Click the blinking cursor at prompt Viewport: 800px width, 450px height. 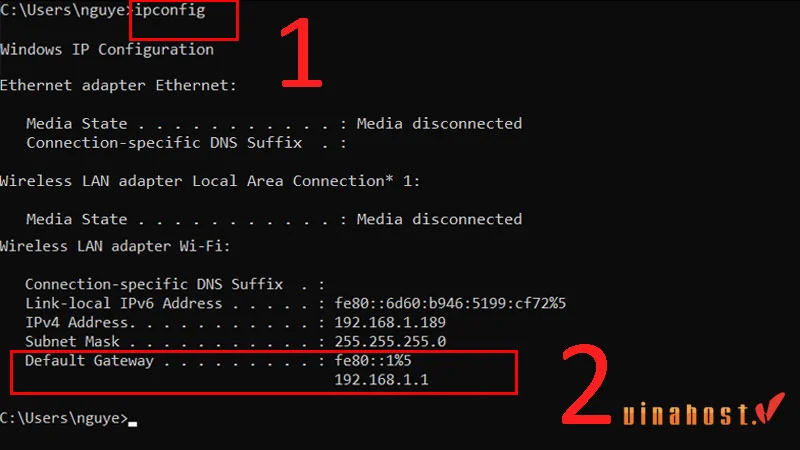click(133, 423)
